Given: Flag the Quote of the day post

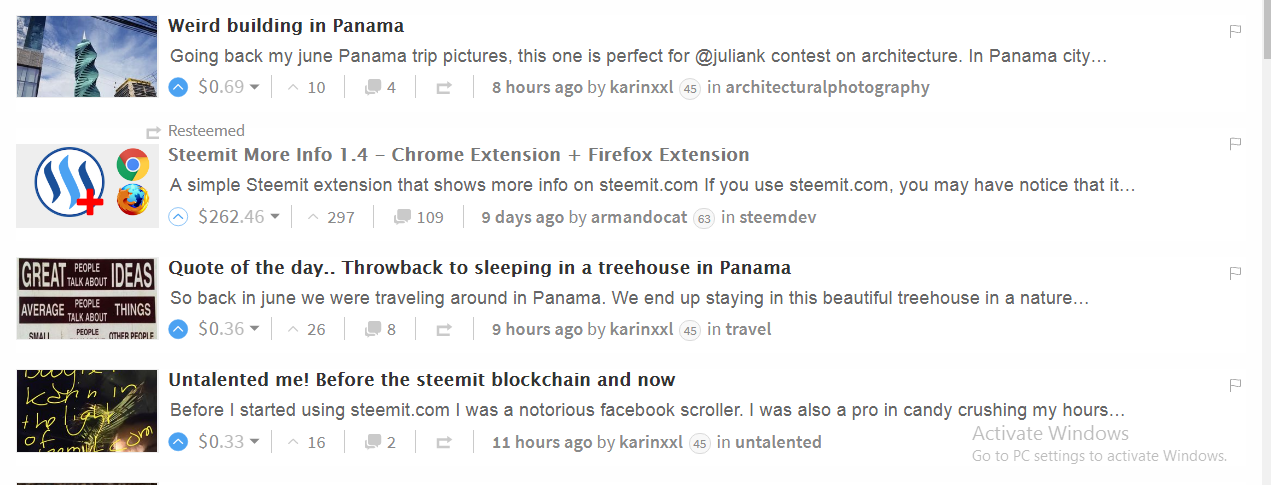Looking at the screenshot, I should click(x=1235, y=273).
